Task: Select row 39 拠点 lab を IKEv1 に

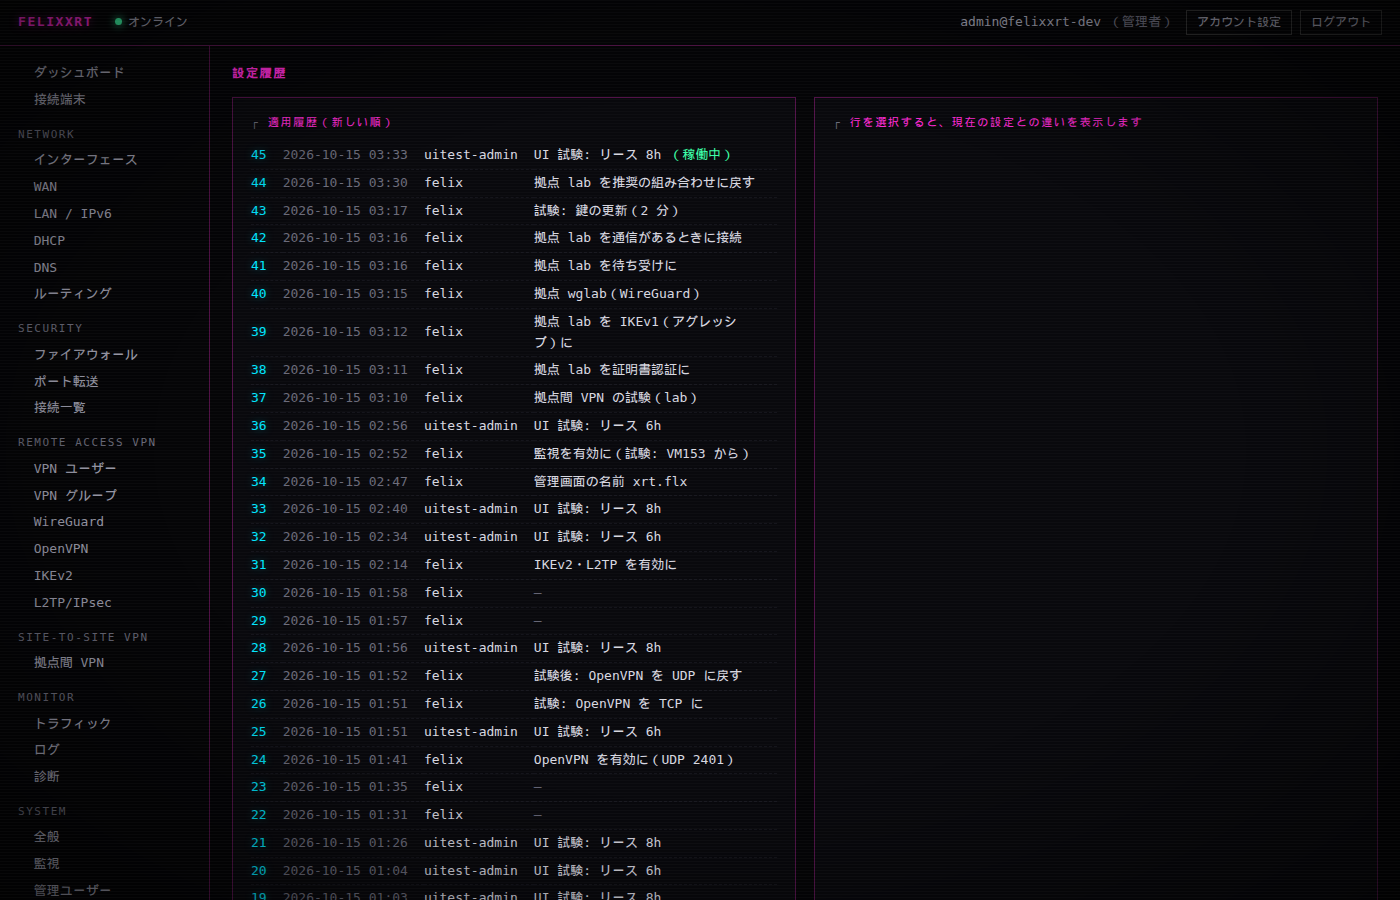Action: 513,332
